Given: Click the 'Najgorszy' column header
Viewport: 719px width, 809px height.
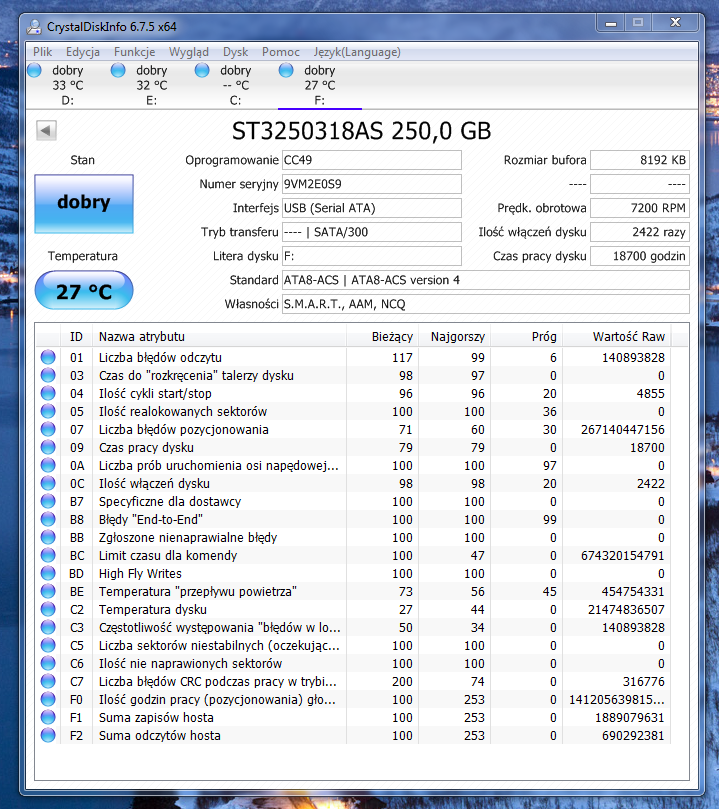Looking at the screenshot, I should click(x=454, y=337).
